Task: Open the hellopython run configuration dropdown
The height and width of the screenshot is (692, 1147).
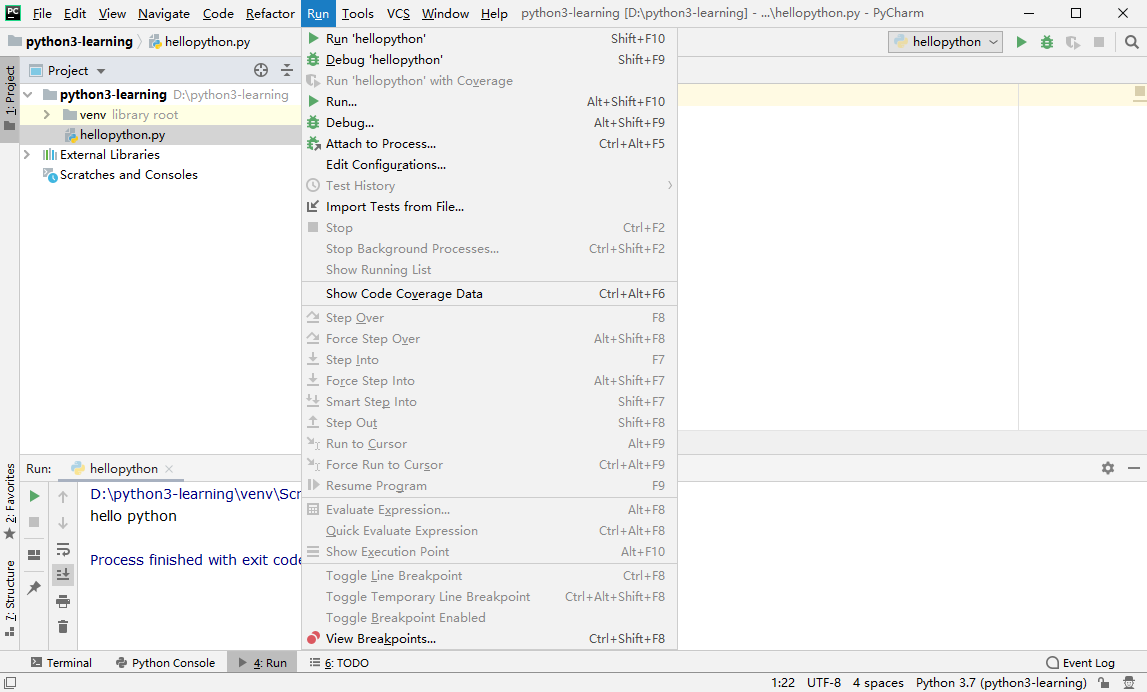Action: tap(945, 42)
